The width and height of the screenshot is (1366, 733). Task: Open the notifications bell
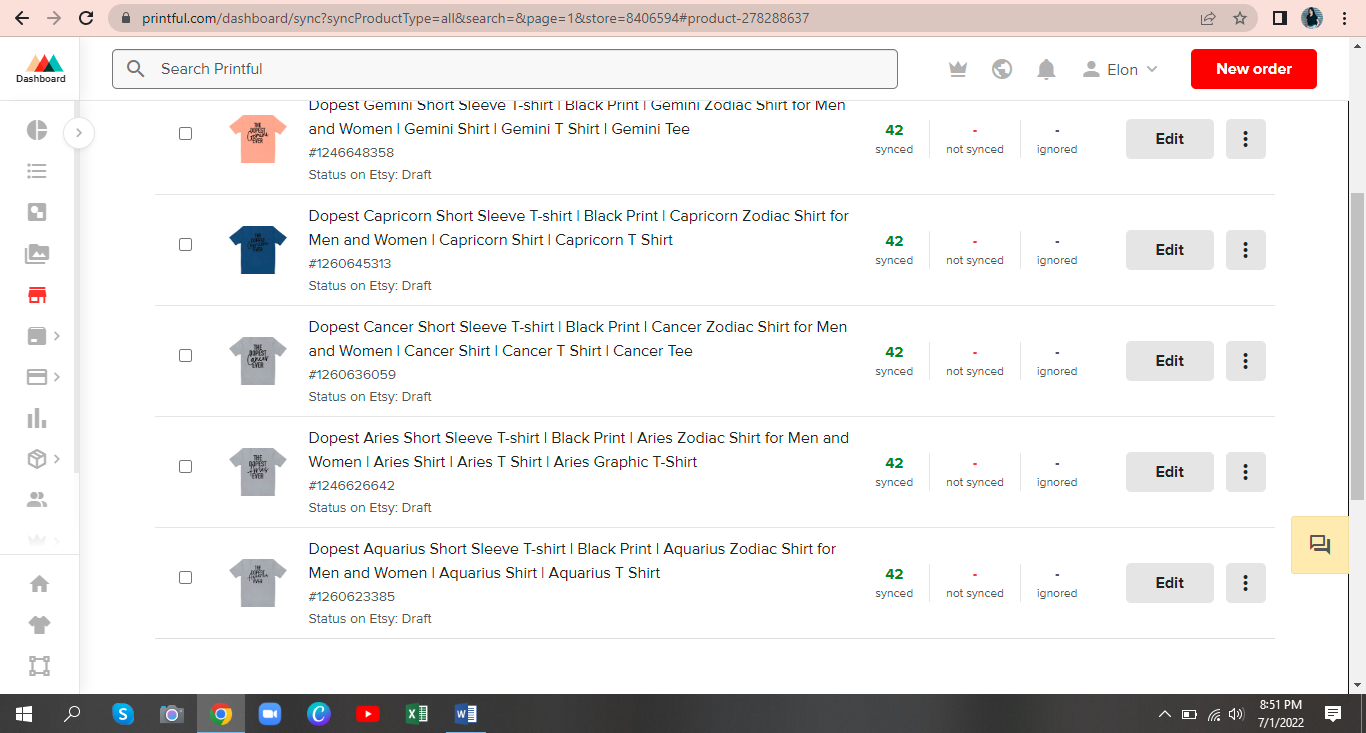(1046, 69)
